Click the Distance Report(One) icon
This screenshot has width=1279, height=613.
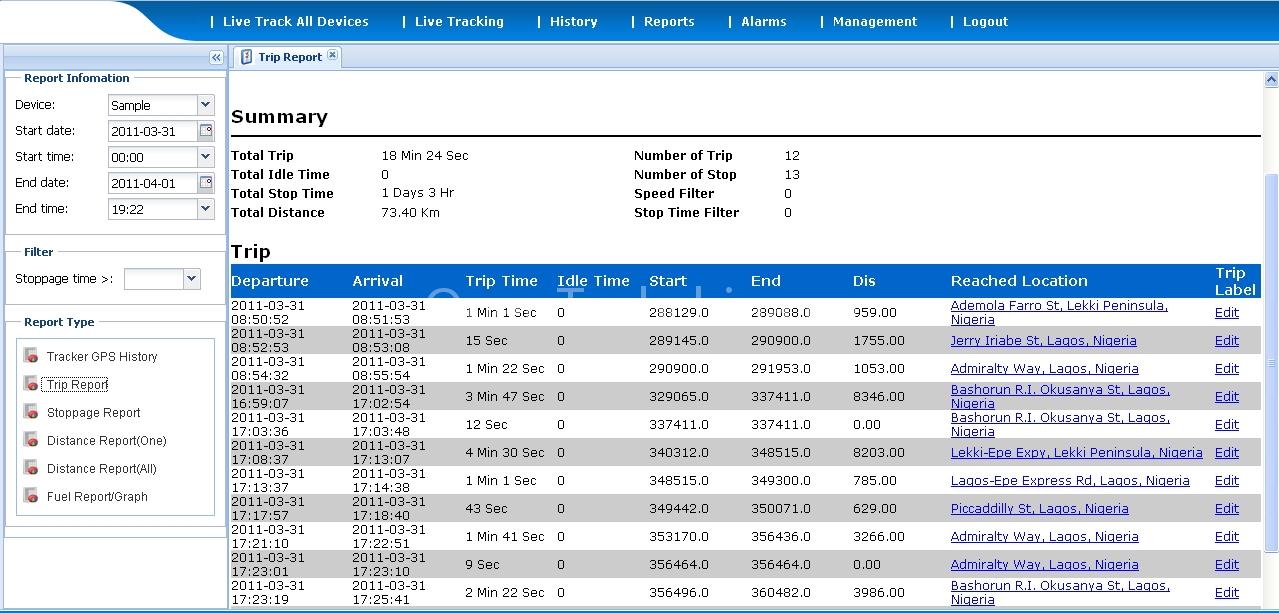(31, 440)
